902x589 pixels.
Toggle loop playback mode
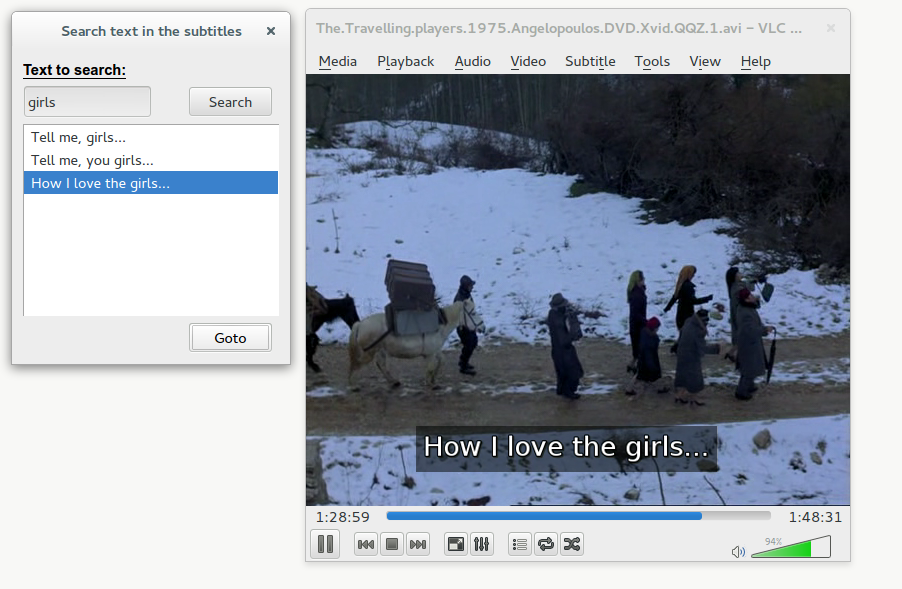tap(546, 544)
